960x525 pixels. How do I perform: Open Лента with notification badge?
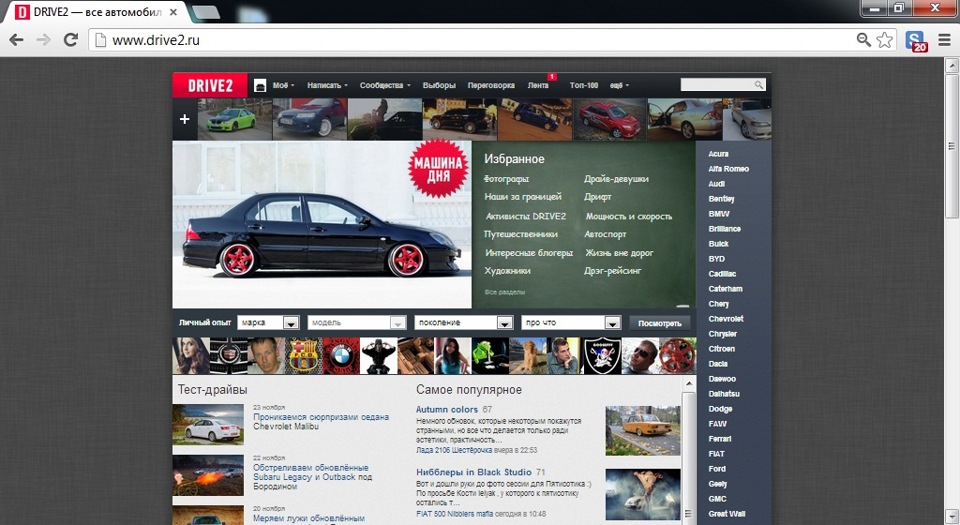pos(538,86)
